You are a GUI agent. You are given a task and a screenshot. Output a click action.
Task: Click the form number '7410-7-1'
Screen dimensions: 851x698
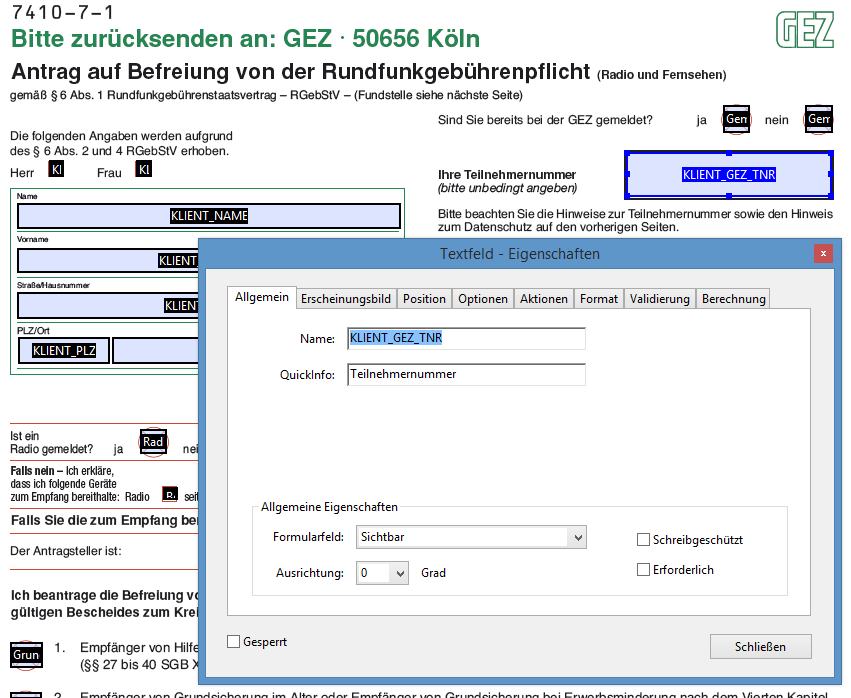click(63, 12)
